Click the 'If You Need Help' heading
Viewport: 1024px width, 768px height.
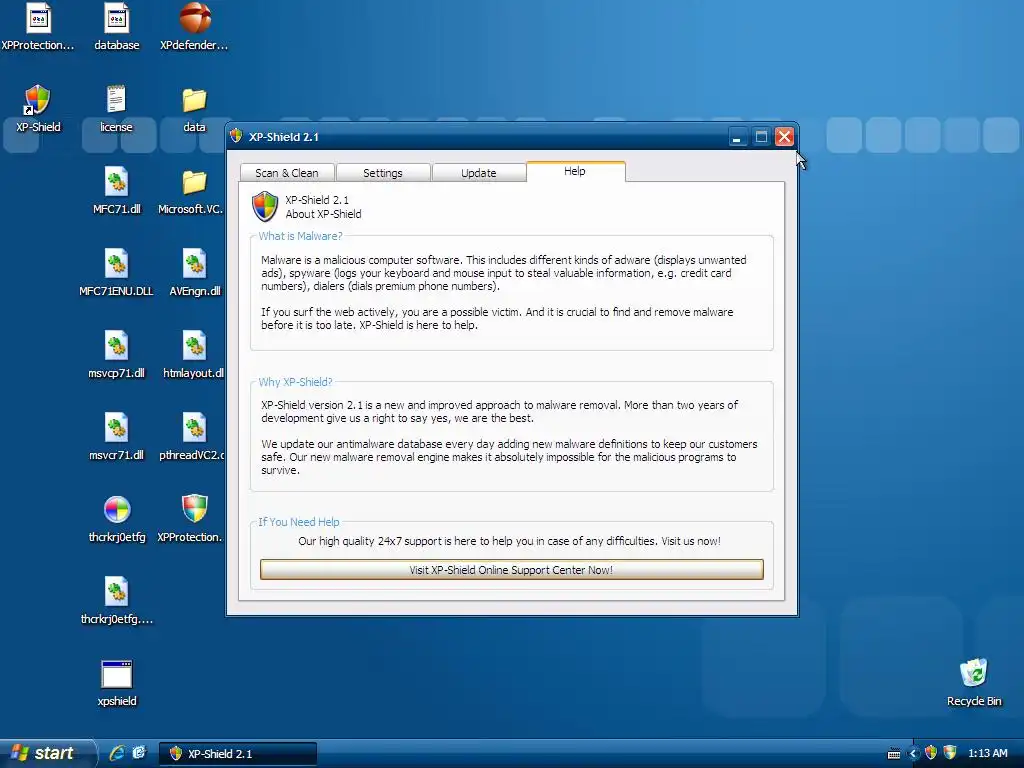[x=298, y=522]
